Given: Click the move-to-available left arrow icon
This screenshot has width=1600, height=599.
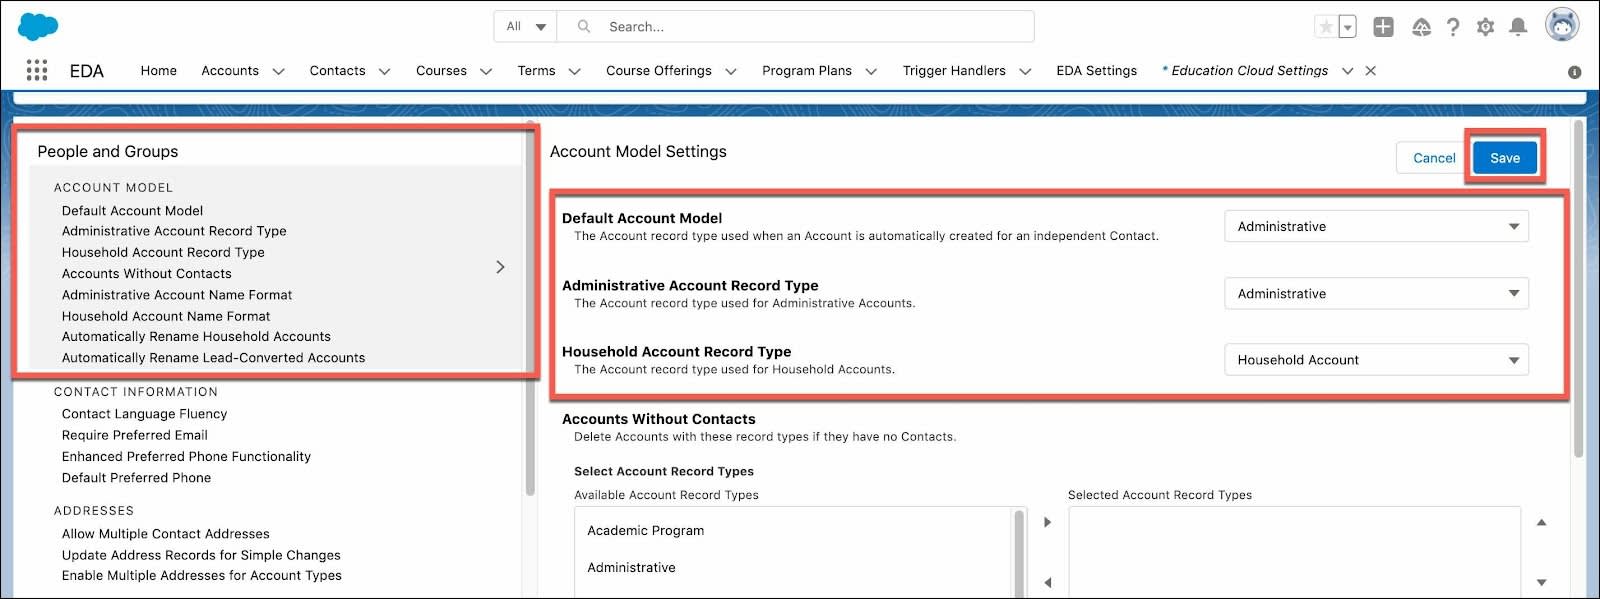Looking at the screenshot, I should 1047,582.
